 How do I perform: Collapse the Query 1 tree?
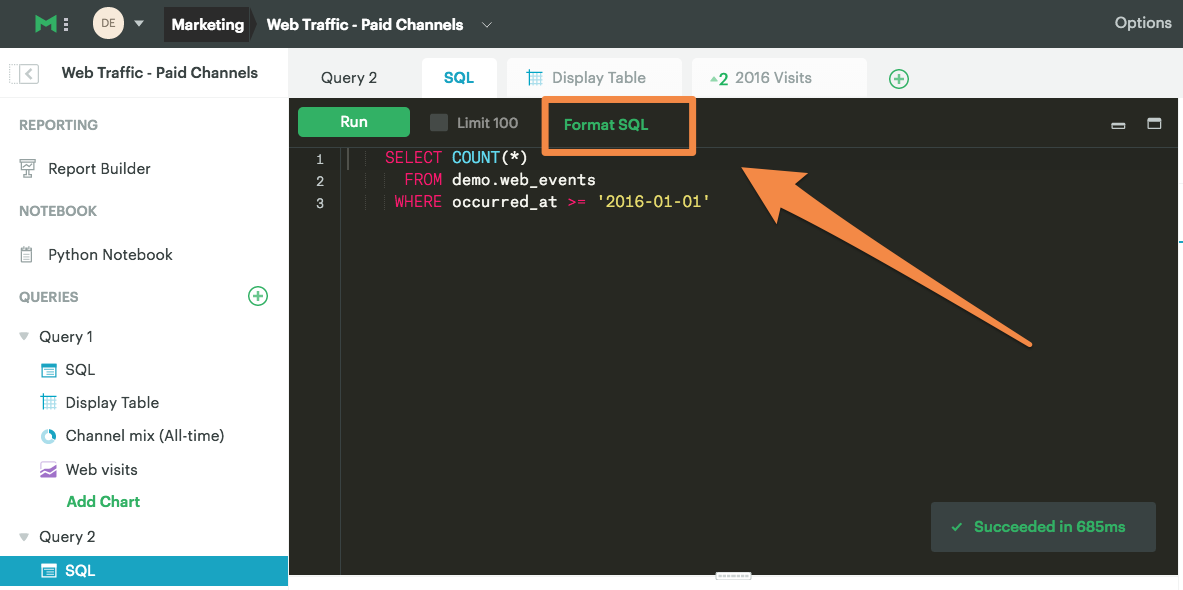coord(24,336)
